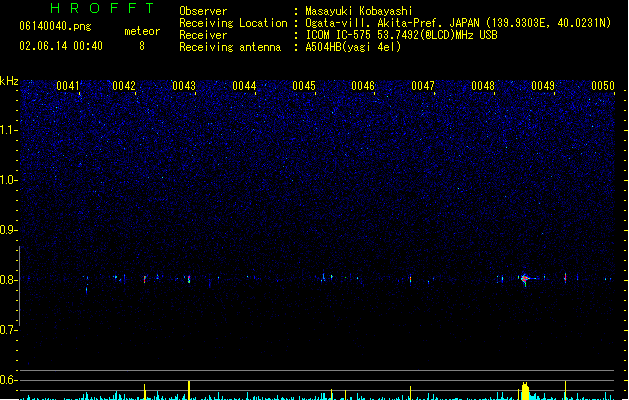Image resolution: width=629 pixels, height=400 pixels.
Task: Click the 0045 time marker
Action: [304, 86]
